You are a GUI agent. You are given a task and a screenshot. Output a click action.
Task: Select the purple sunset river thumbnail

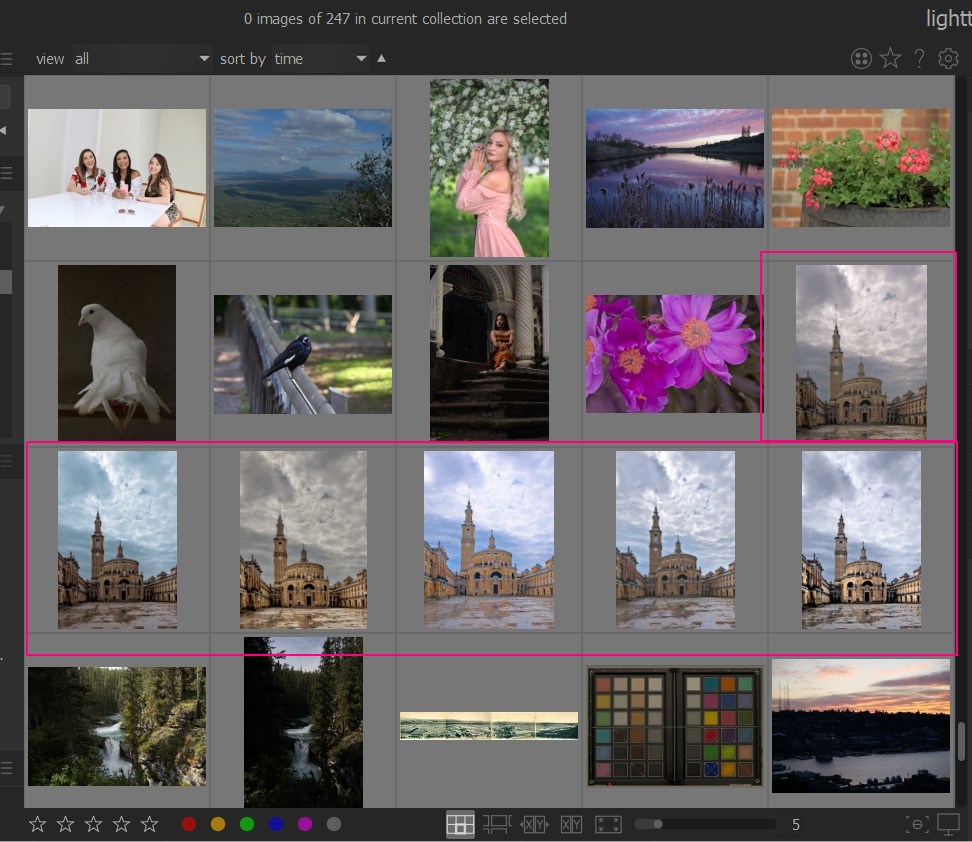(x=674, y=168)
